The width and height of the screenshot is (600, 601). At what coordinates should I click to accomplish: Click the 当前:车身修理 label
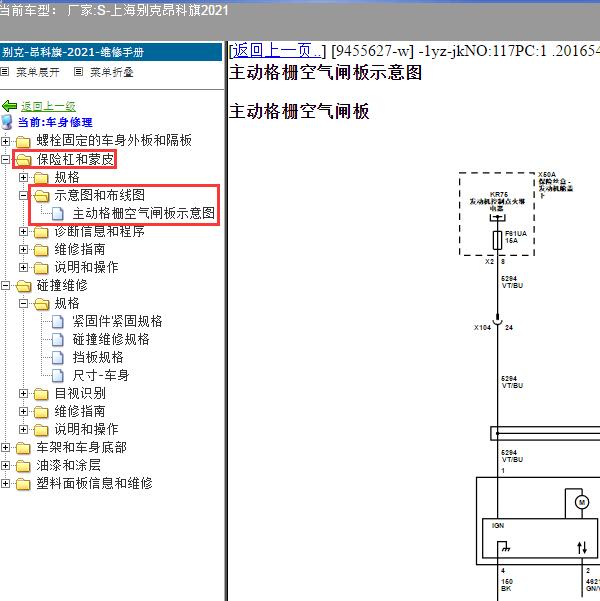55,122
